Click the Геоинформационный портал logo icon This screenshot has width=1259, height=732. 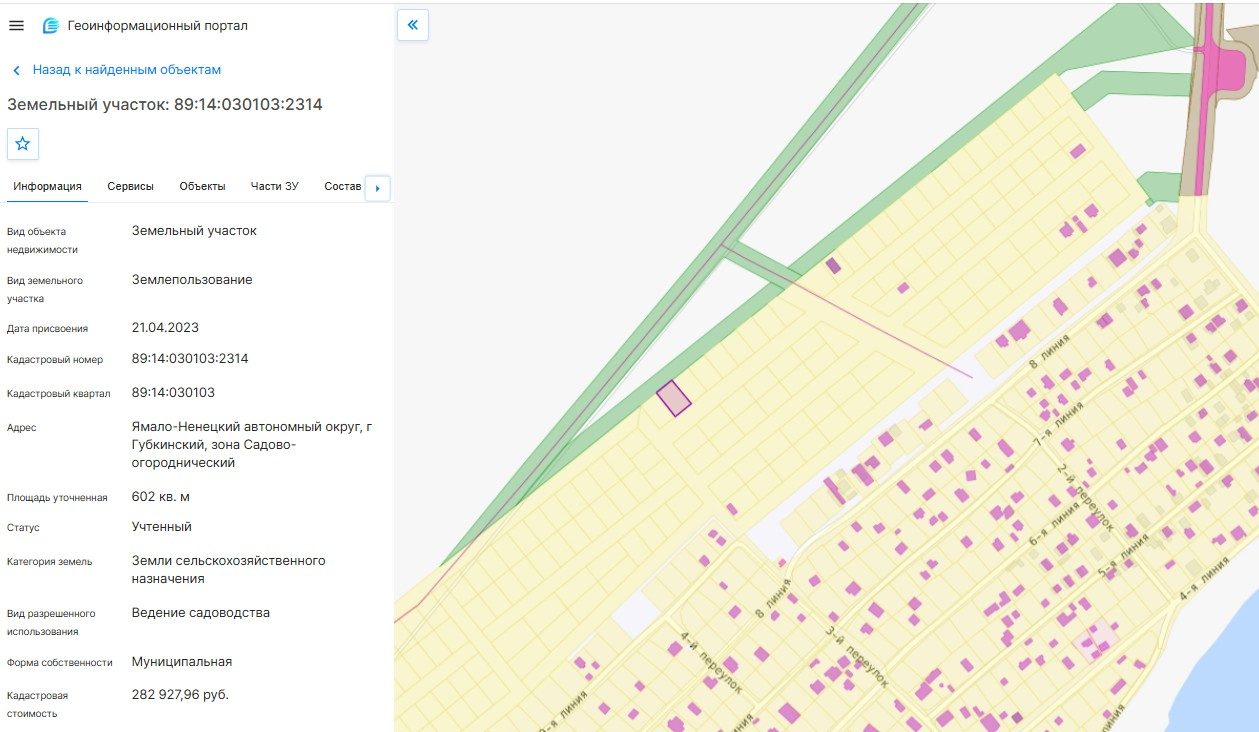click(x=50, y=26)
